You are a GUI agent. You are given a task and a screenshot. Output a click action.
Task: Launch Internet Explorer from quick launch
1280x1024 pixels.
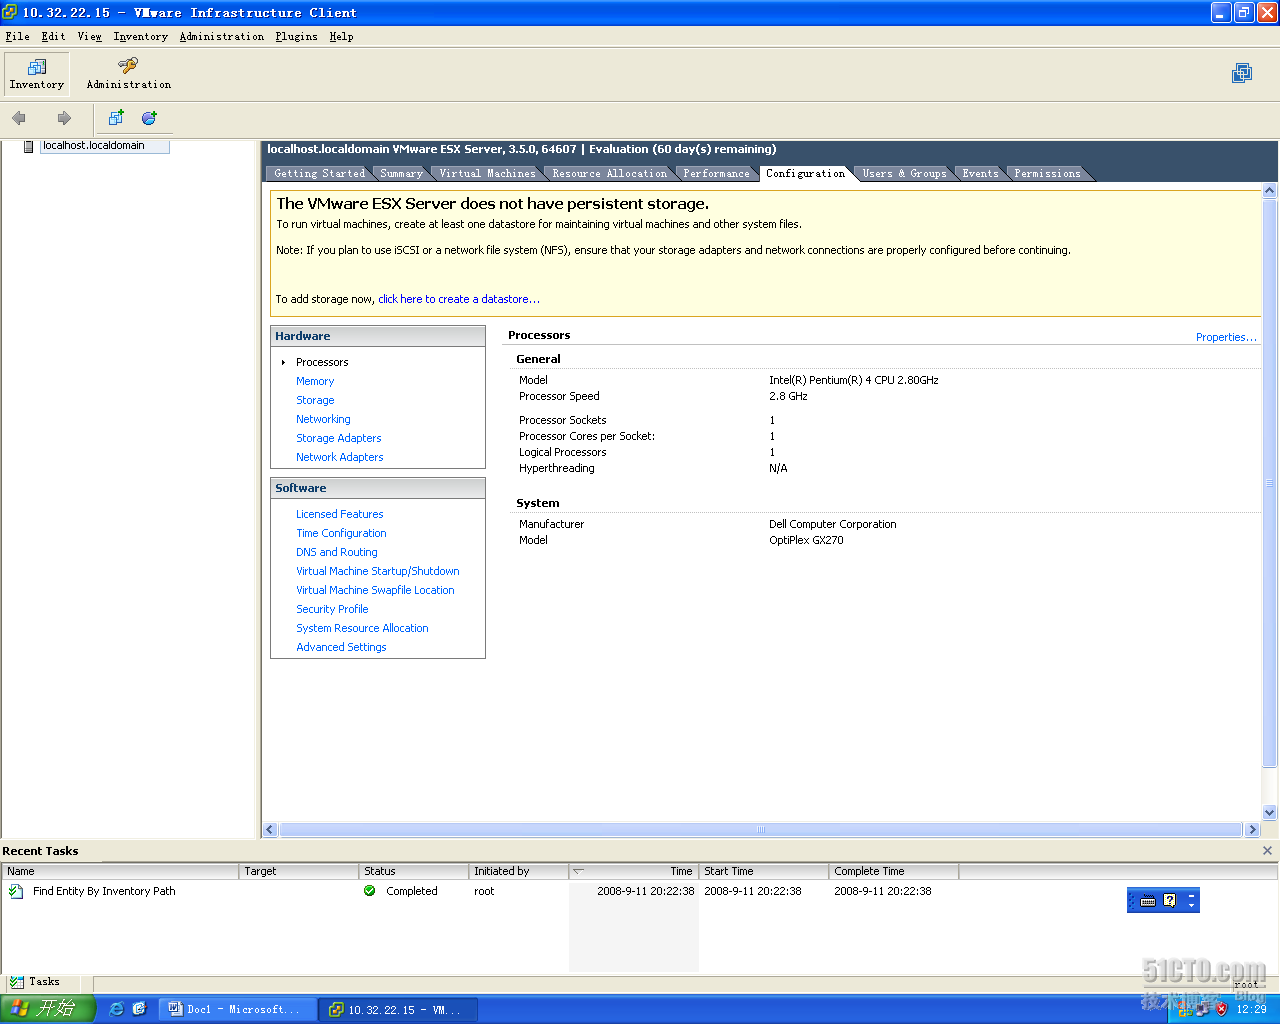tap(116, 1009)
